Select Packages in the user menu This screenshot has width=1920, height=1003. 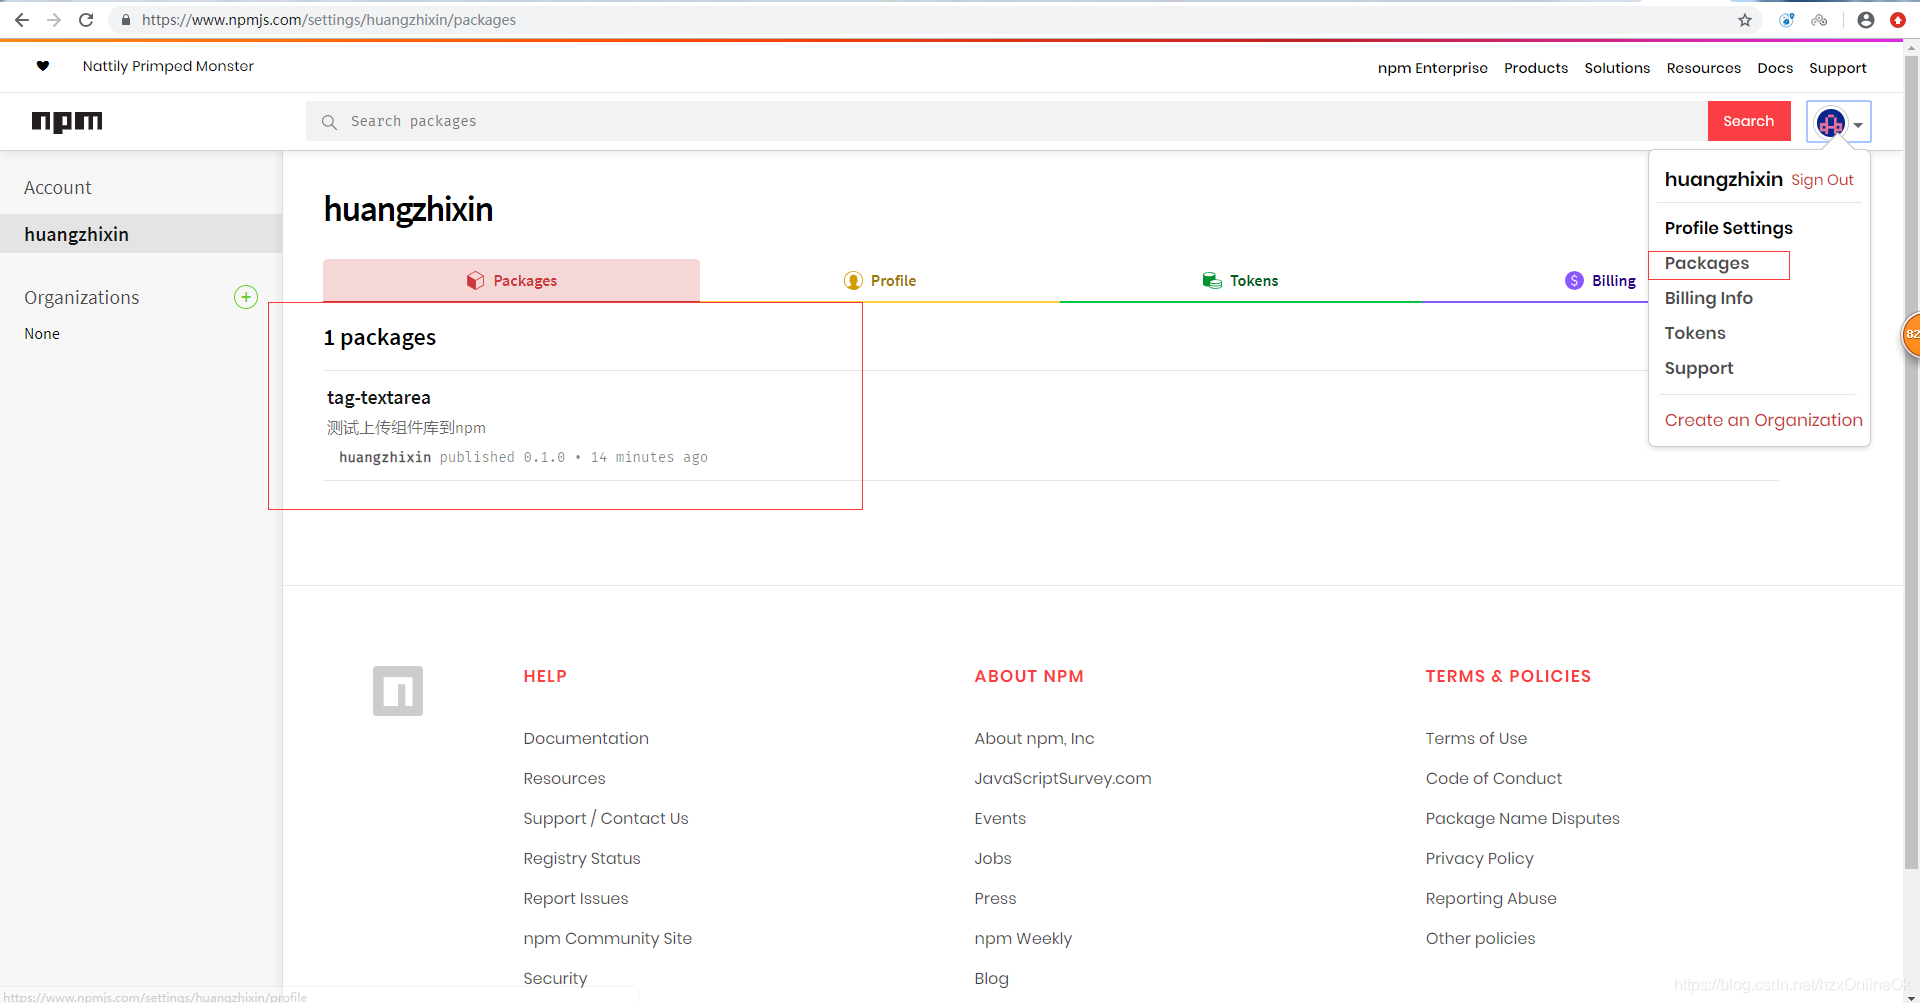tap(1707, 264)
